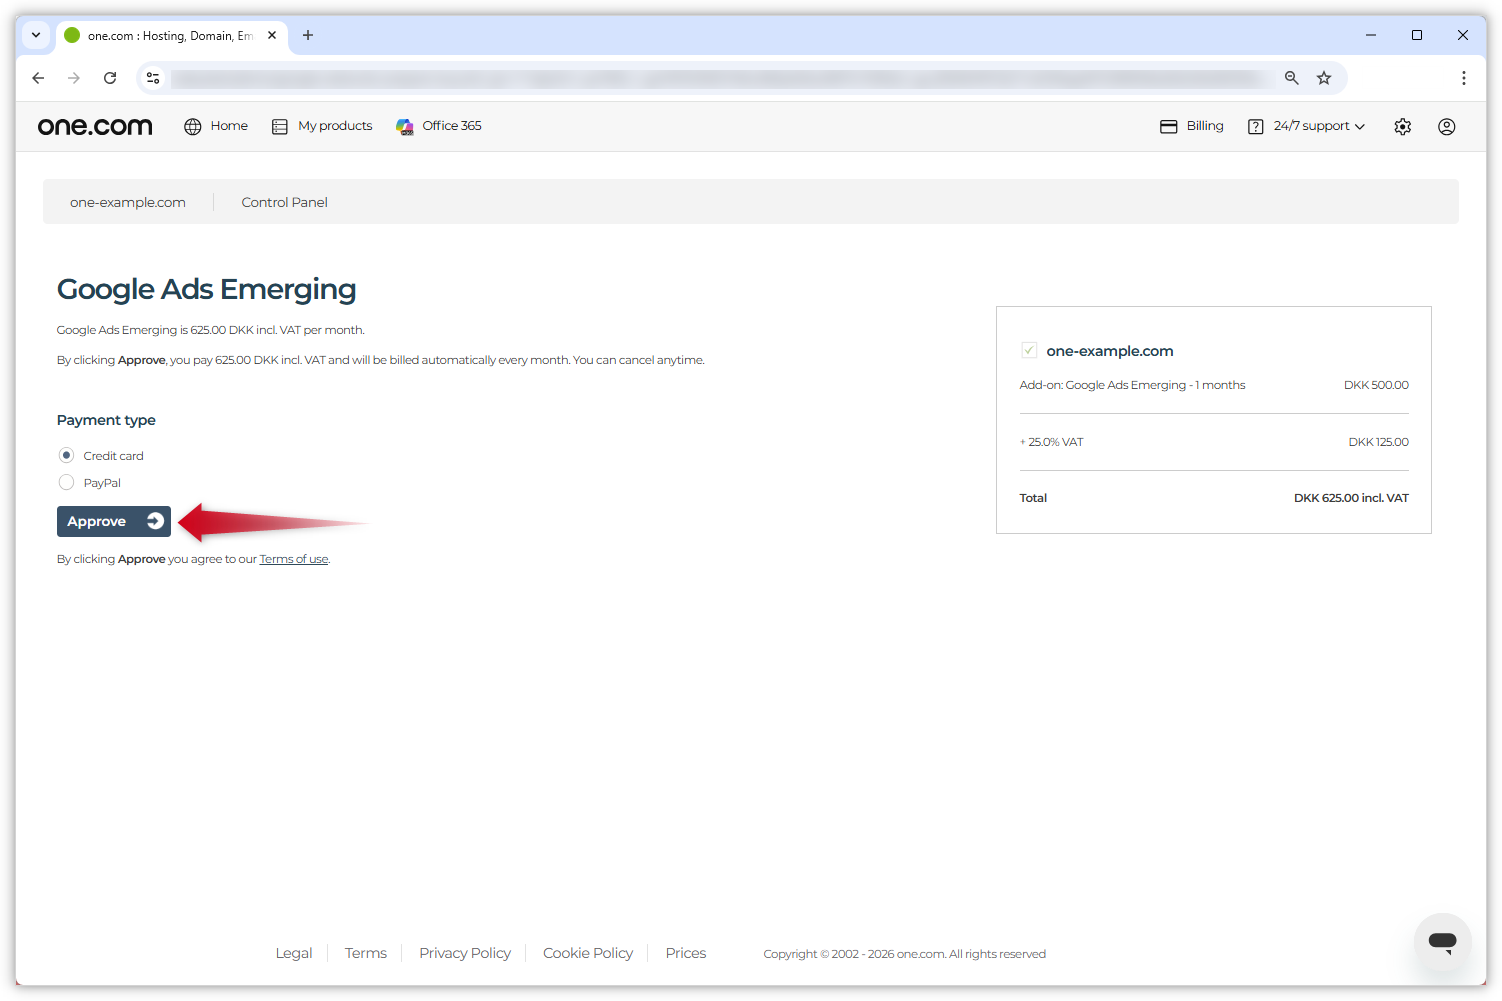Go back with the browser back arrow

click(38, 78)
